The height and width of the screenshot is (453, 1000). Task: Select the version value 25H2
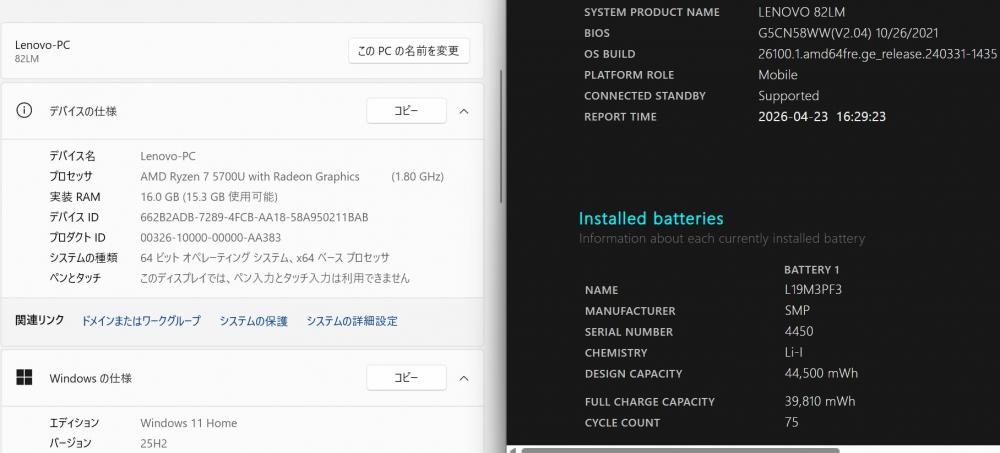click(x=154, y=443)
